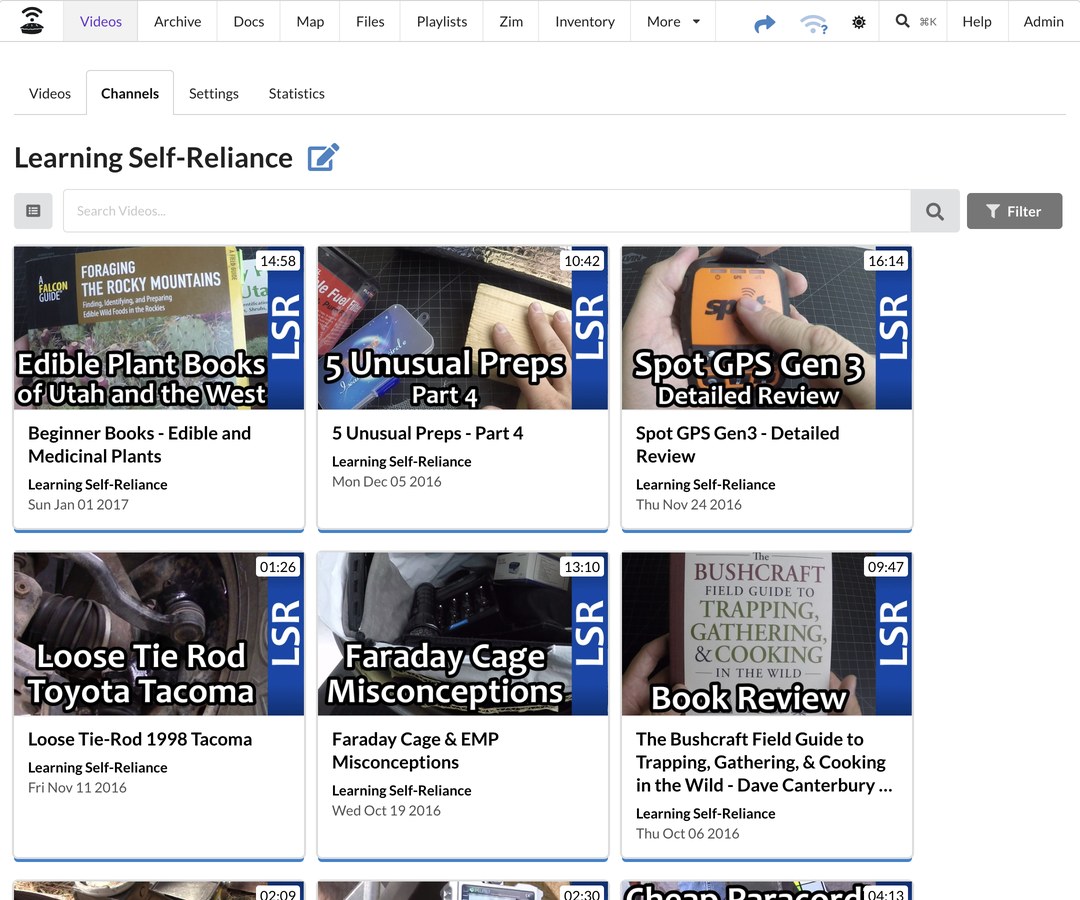Click channel name under 5 Unusual Preps card

tap(402, 461)
